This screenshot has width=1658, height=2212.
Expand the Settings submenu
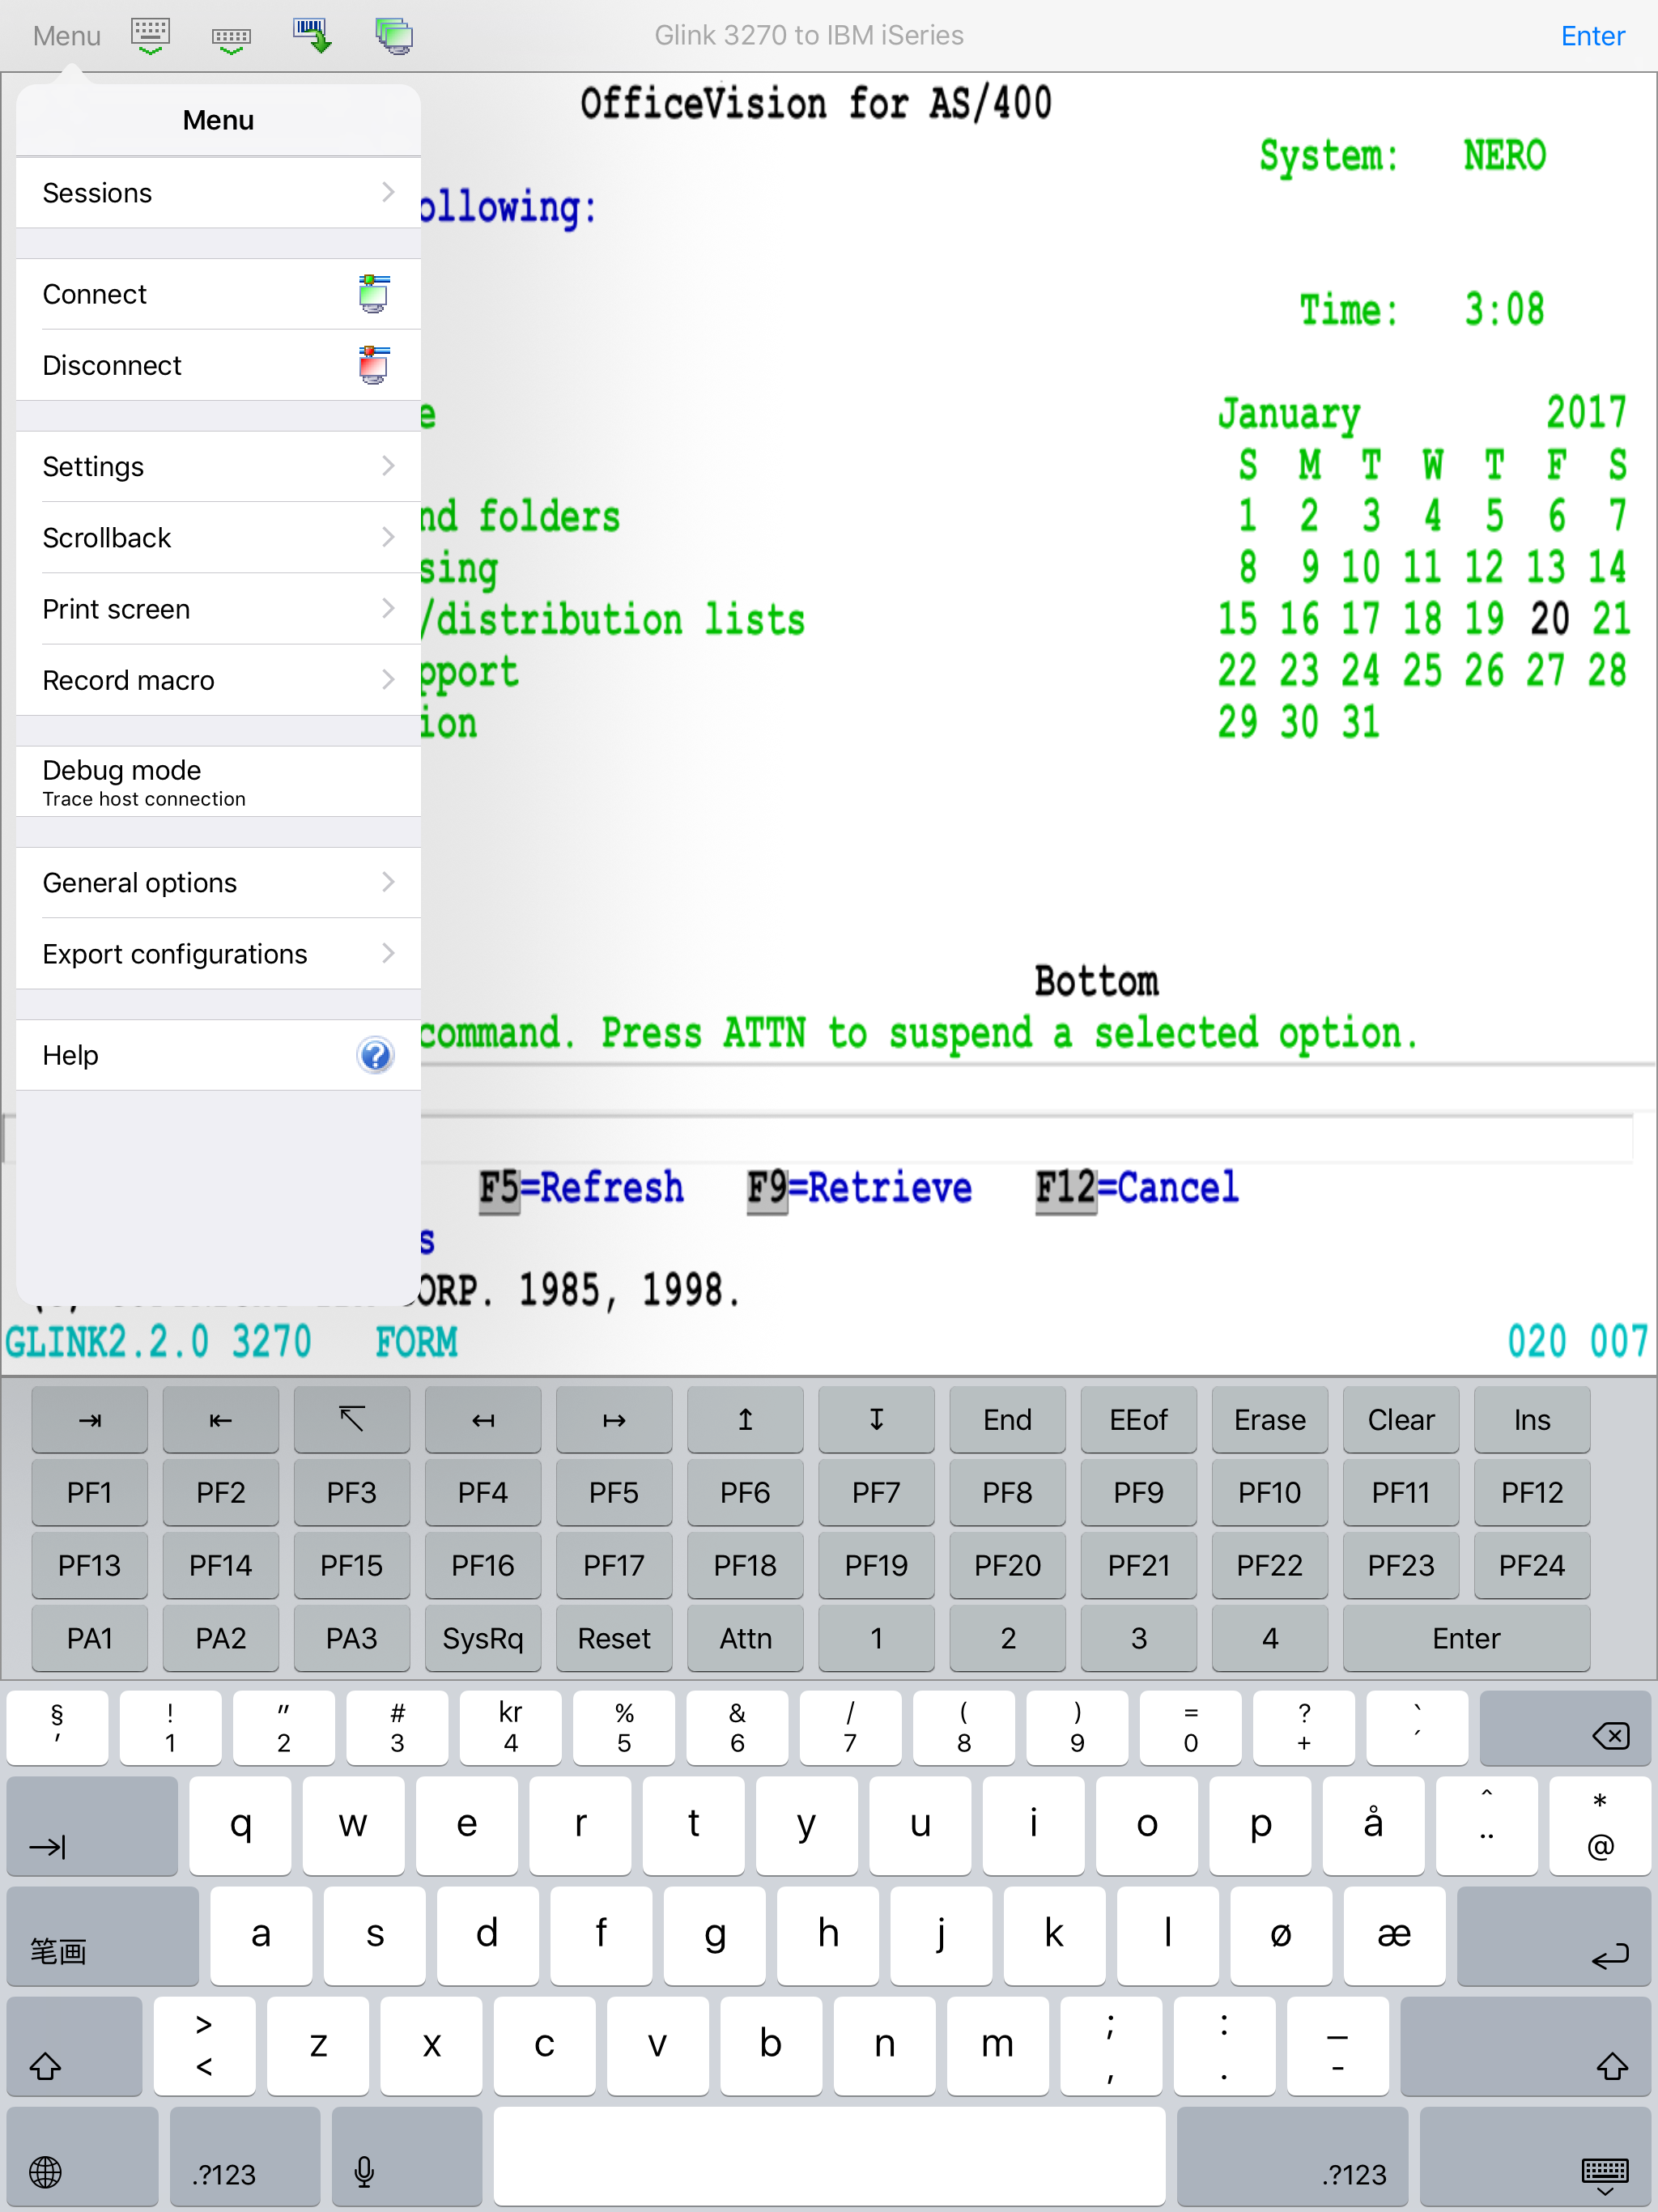click(218, 466)
